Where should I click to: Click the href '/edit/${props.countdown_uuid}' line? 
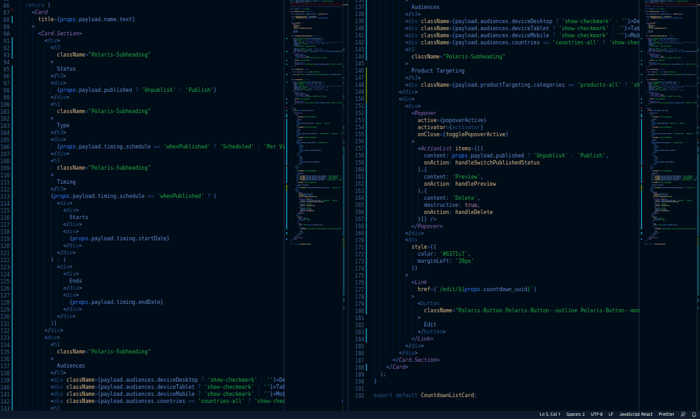477,289
